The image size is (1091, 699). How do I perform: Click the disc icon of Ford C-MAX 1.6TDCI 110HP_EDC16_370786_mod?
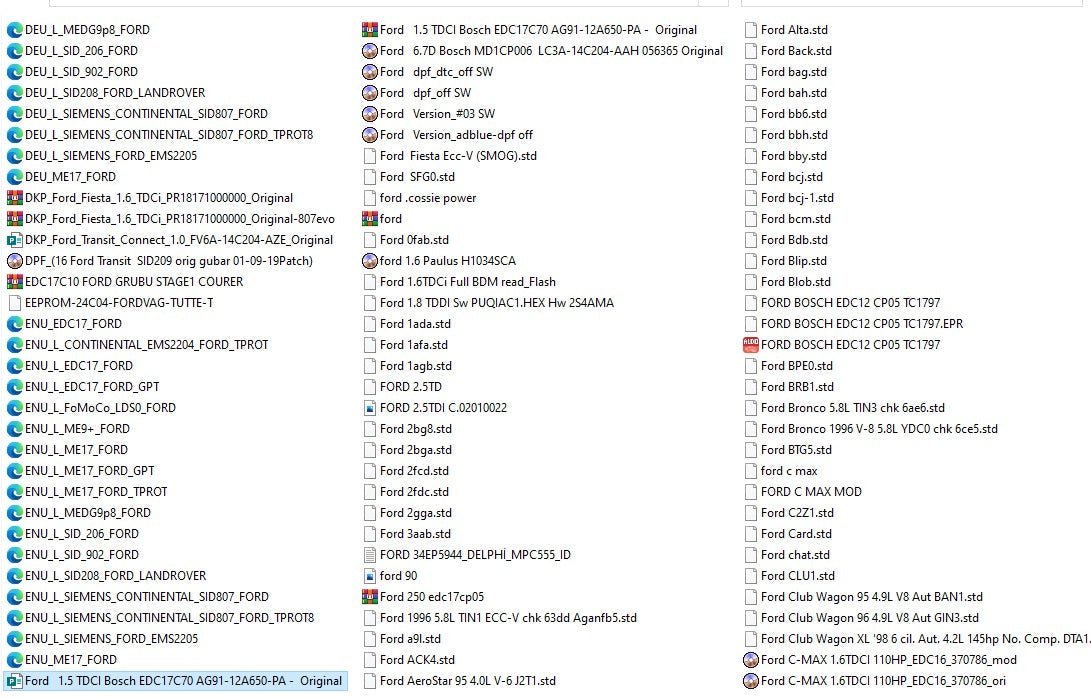[x=751, y=660]
